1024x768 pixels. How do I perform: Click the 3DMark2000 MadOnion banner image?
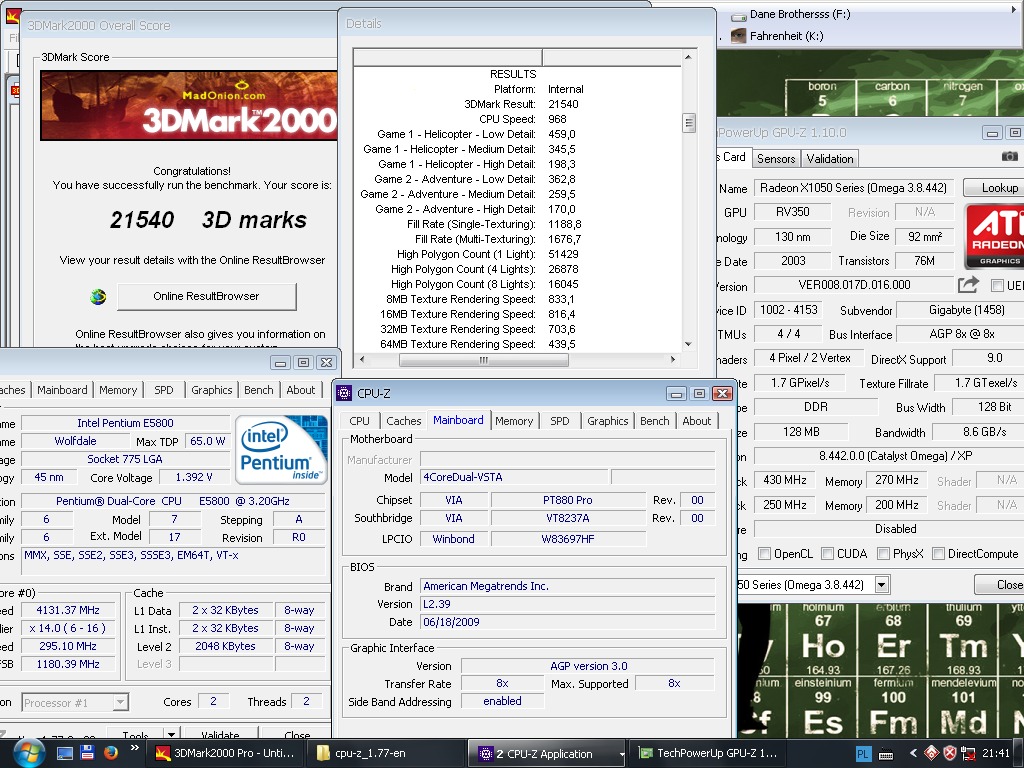[189, 105]
